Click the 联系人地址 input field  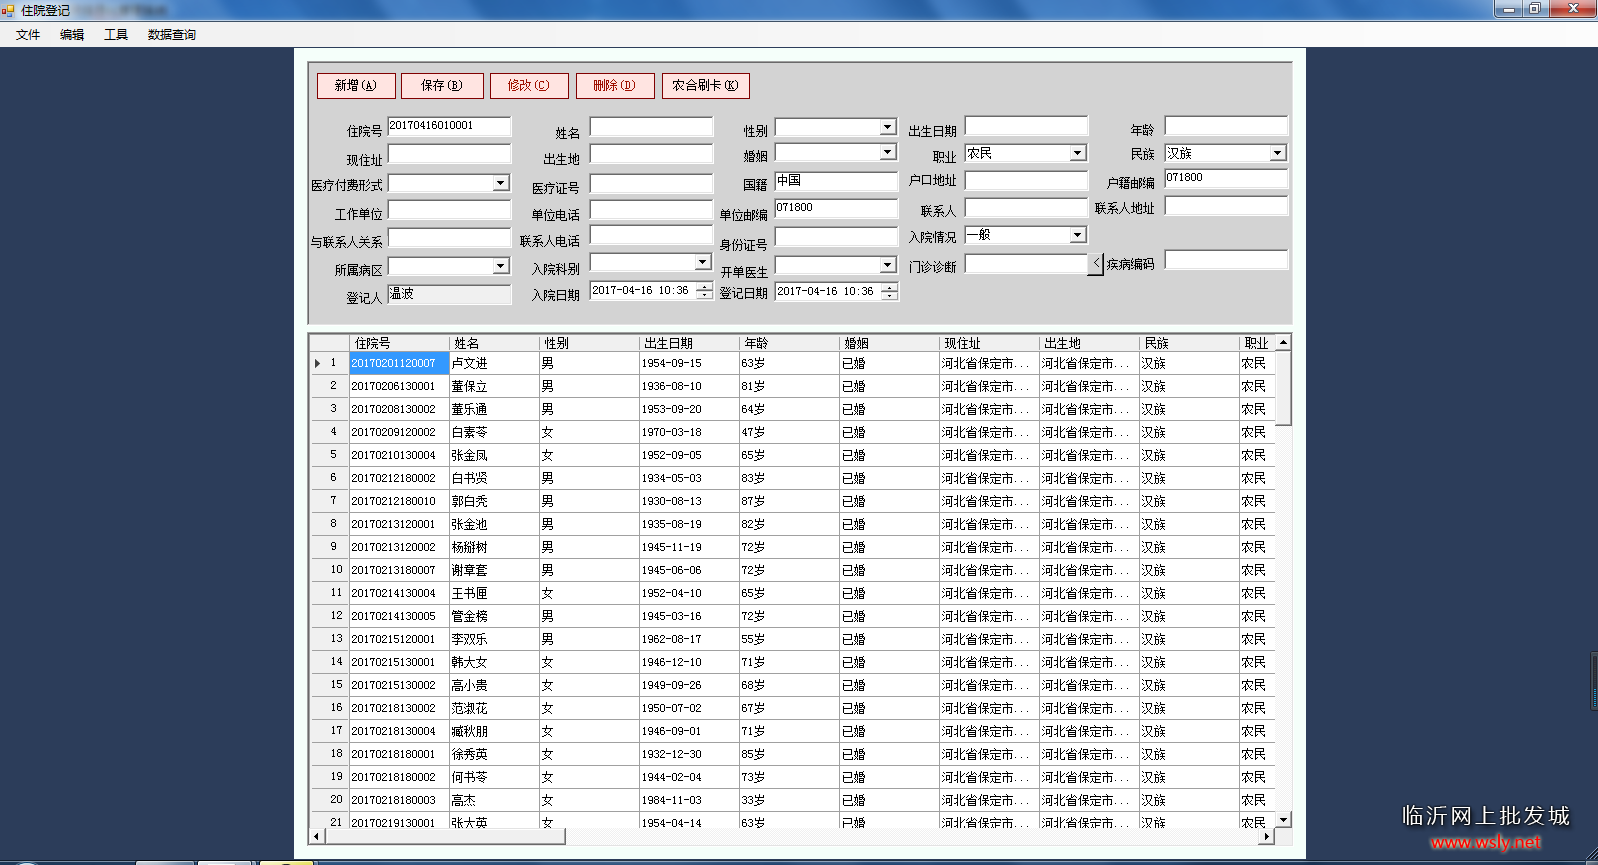coord(1226,206)
